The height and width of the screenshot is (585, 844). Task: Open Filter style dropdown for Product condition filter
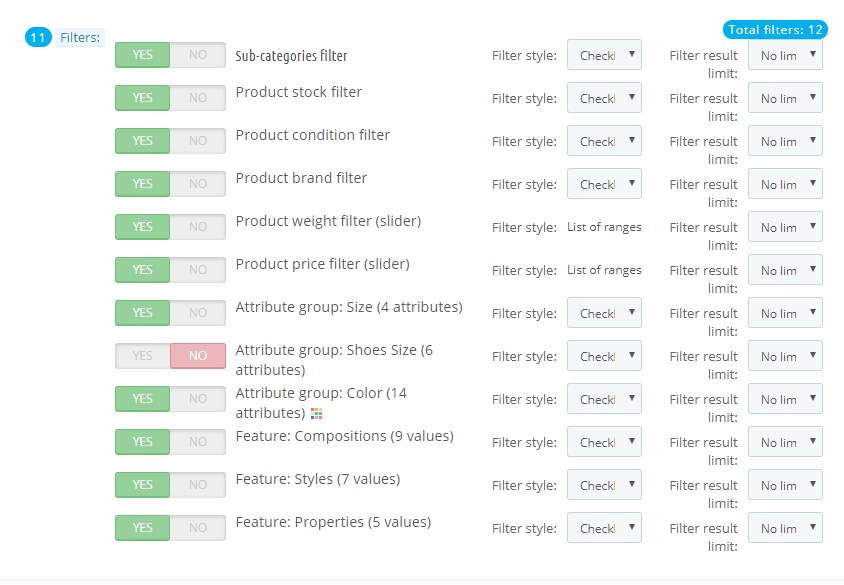click(x=604, y=141)
